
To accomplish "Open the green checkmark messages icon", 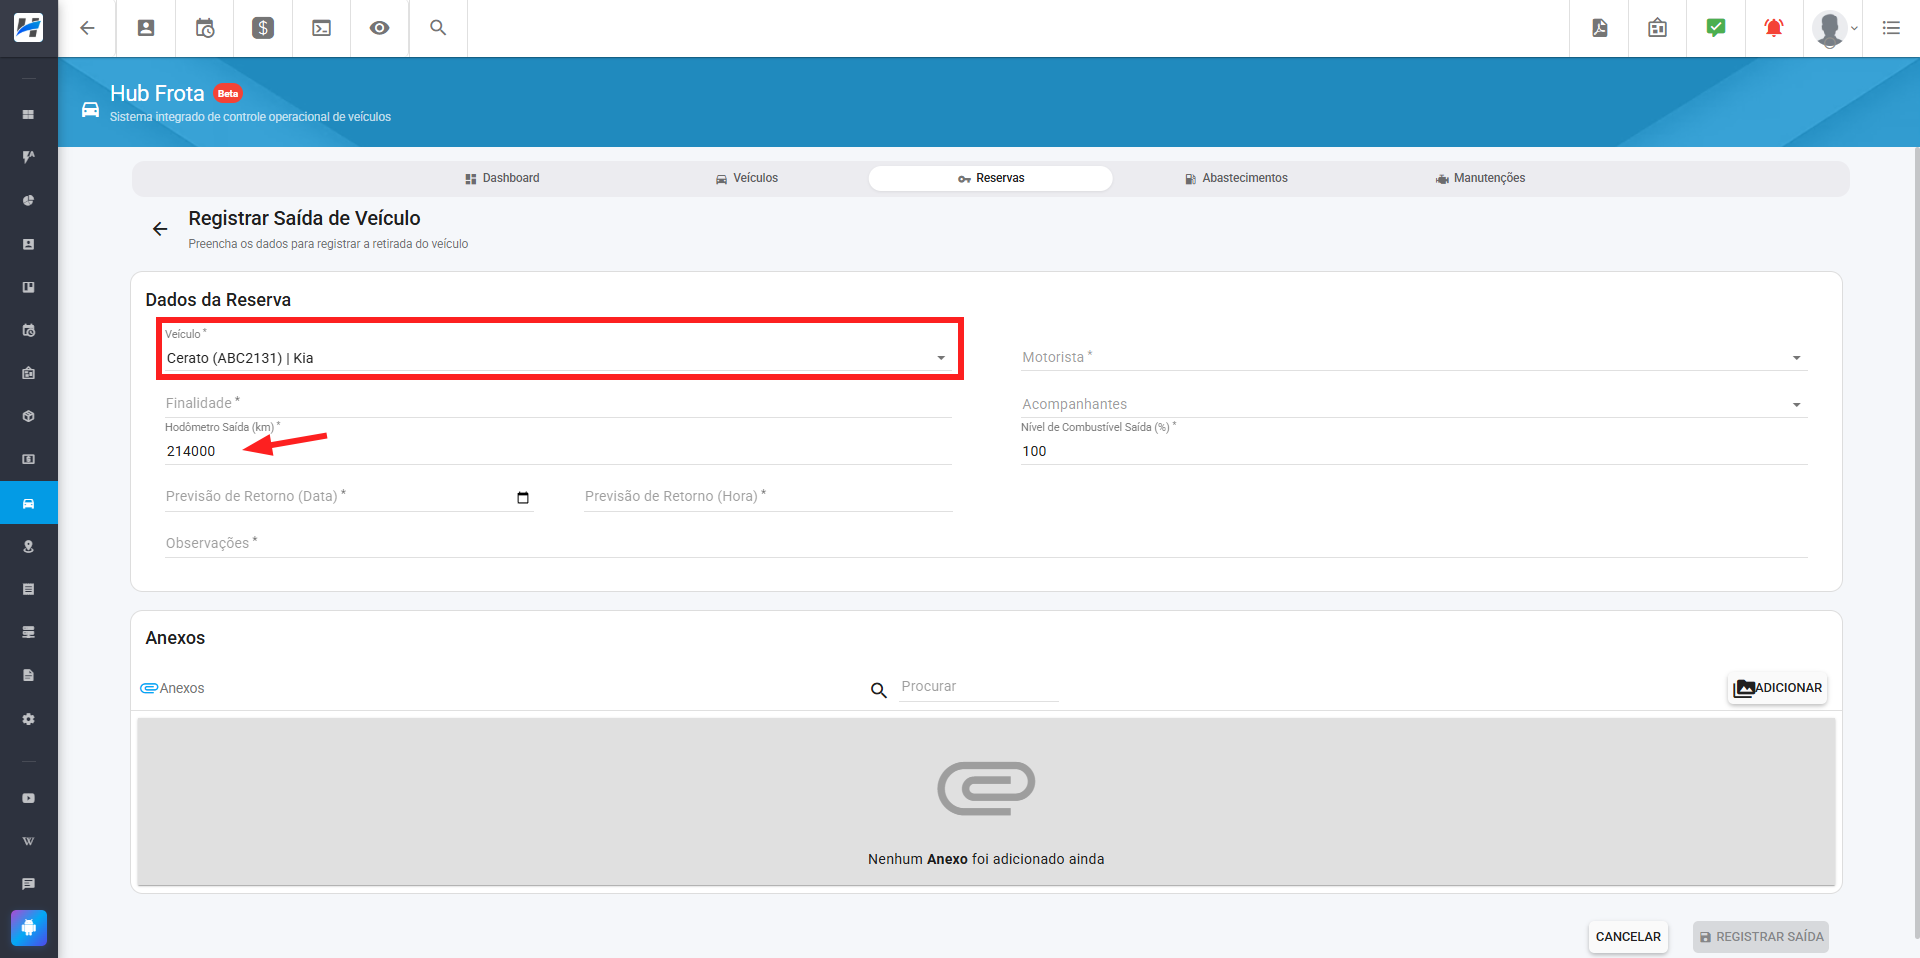I will [1716, 28].
